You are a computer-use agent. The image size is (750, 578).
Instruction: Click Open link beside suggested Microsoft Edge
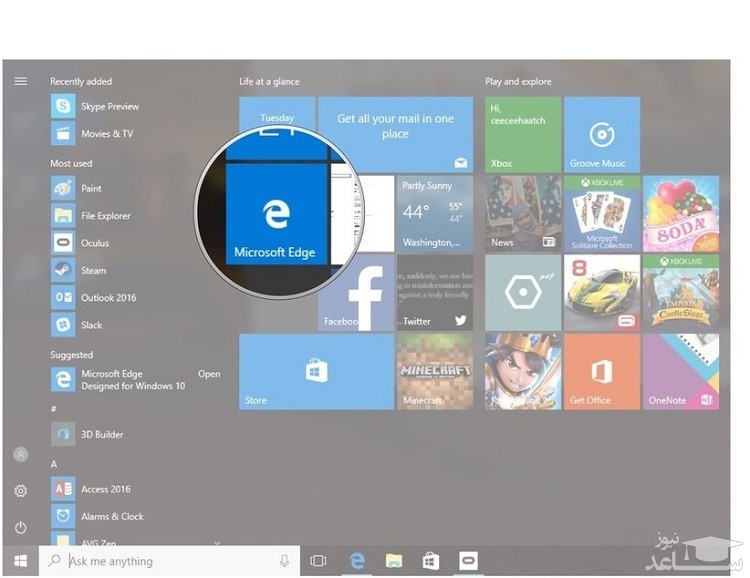(209, 374)
